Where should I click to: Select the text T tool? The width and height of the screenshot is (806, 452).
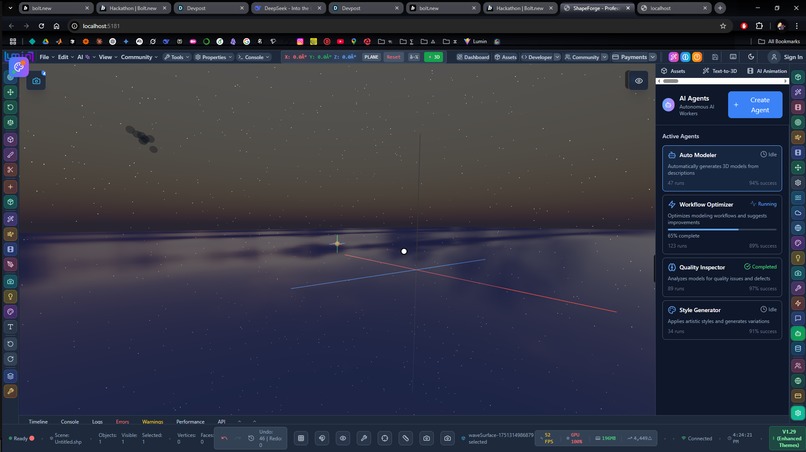(10, 327)
